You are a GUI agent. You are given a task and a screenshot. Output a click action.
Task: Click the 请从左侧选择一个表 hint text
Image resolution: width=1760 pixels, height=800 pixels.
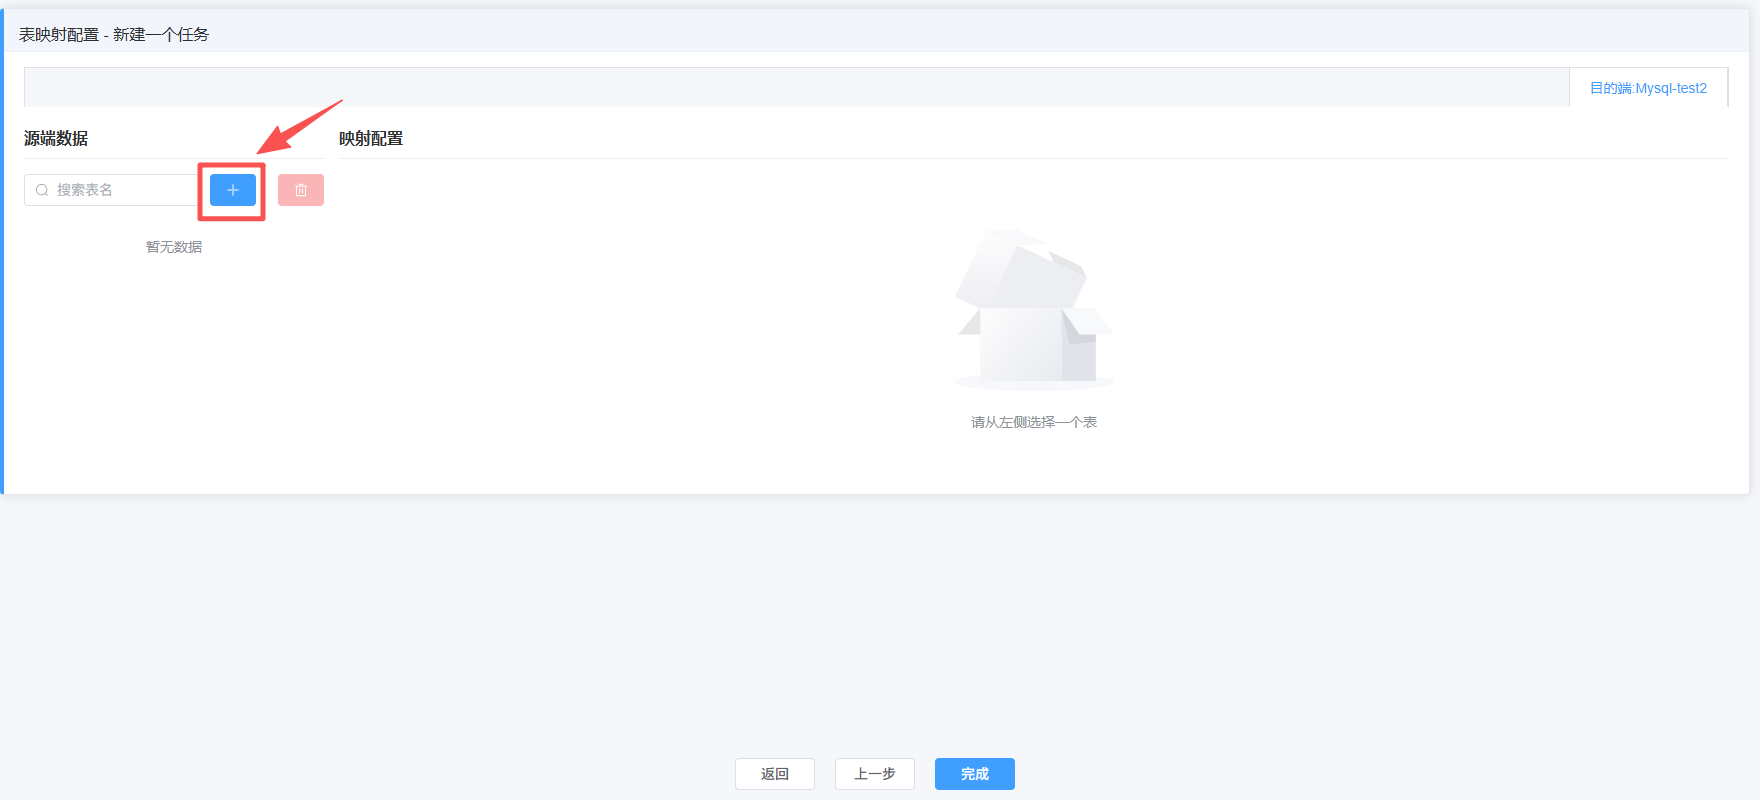tap(1033, 422)
